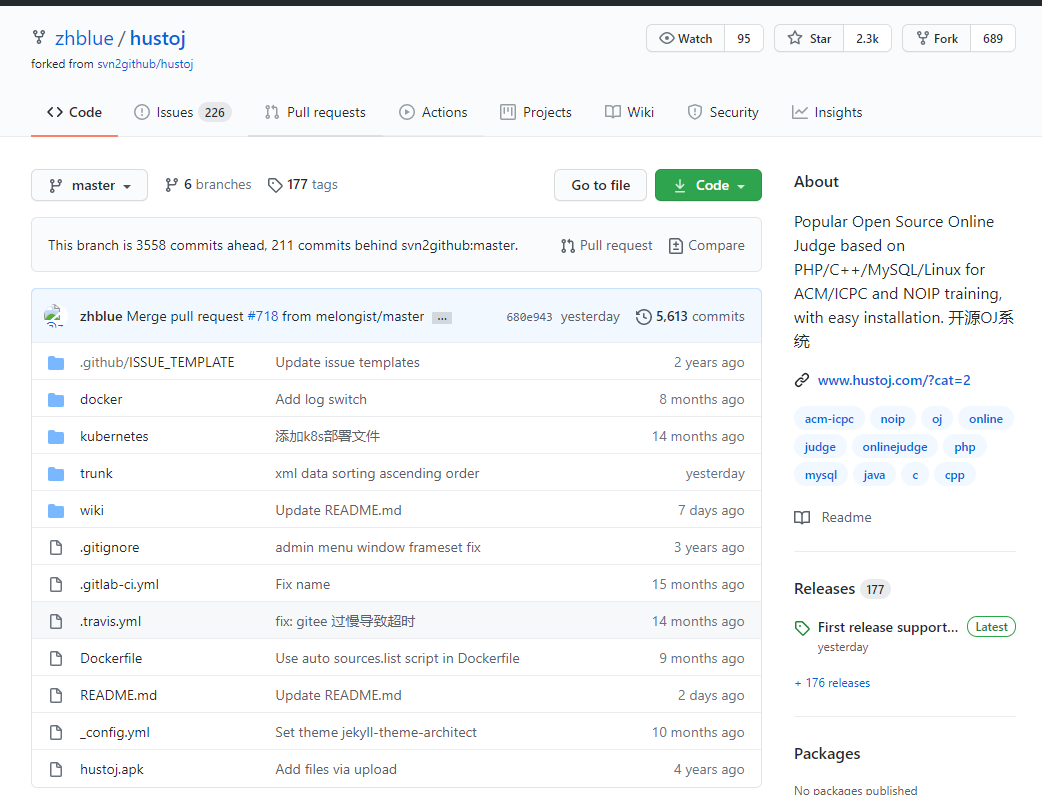Screen dimensions: 1042x795
Task: Click the folder icon for wiki
Action: [x=56, y=511]
